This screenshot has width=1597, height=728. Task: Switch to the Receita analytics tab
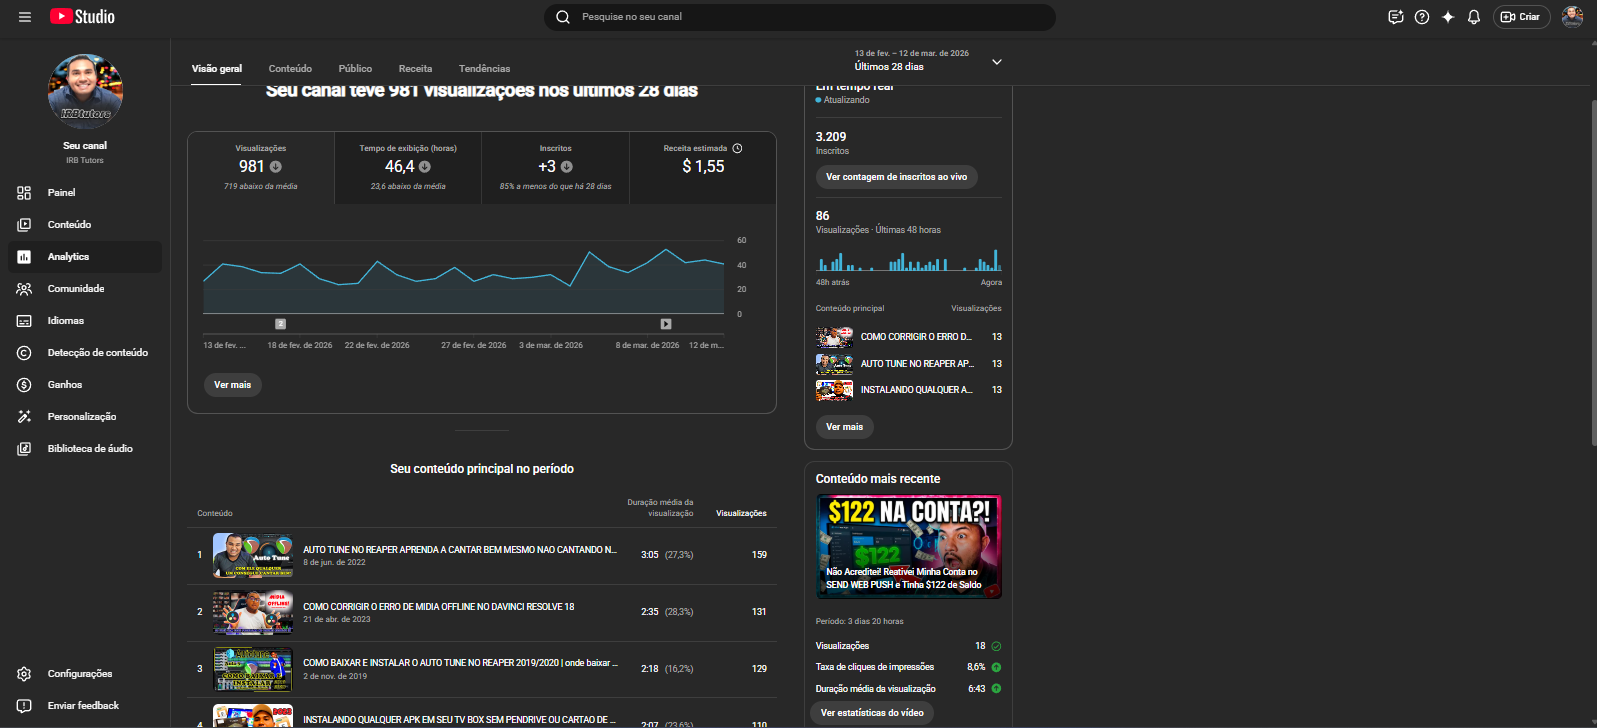tap(415, 69)
